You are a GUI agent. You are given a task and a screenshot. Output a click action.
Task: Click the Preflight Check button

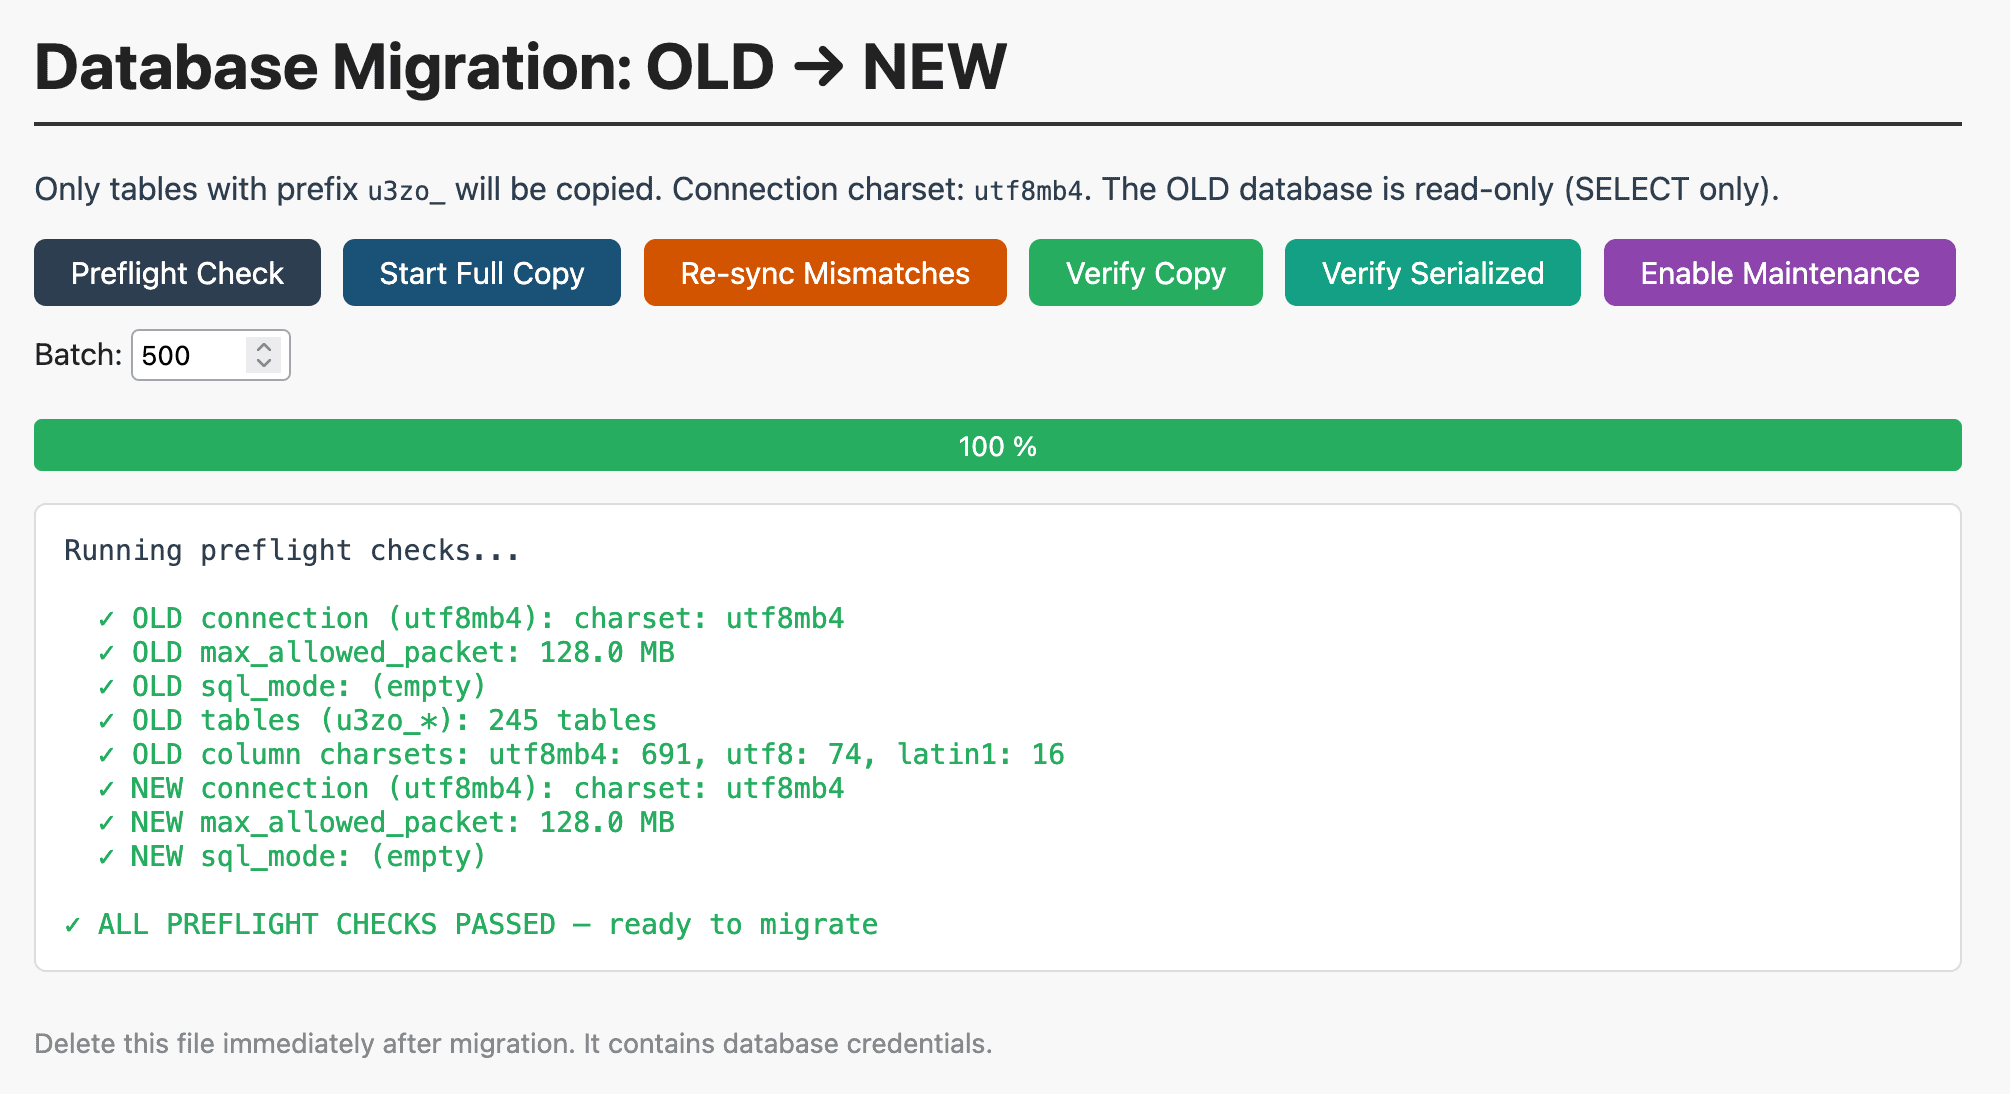click(177, 273)
